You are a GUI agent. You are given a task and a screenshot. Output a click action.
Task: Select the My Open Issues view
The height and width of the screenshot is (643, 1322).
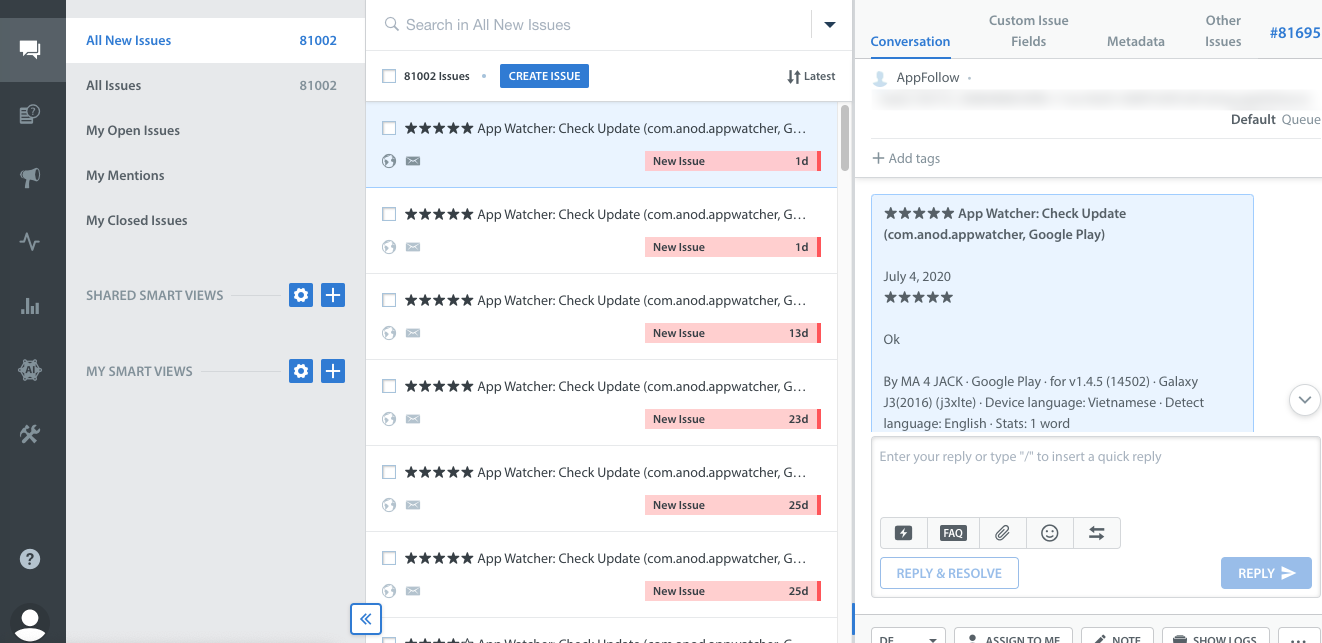(x=216, y=131)
